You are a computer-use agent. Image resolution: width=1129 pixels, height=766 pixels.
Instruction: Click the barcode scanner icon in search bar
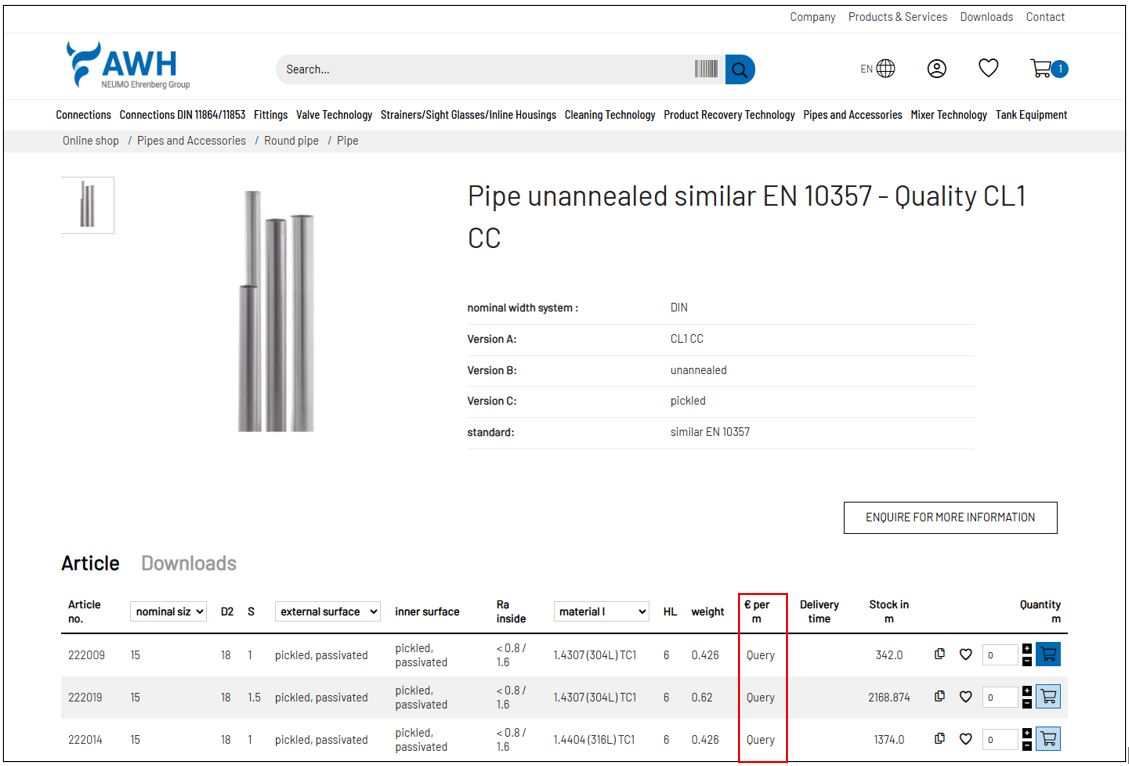tap(706, 70)
